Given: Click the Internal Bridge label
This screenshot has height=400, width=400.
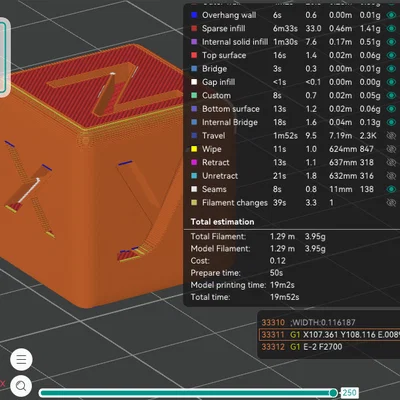Looking at the screenshot, I should [x=230, y=122].
